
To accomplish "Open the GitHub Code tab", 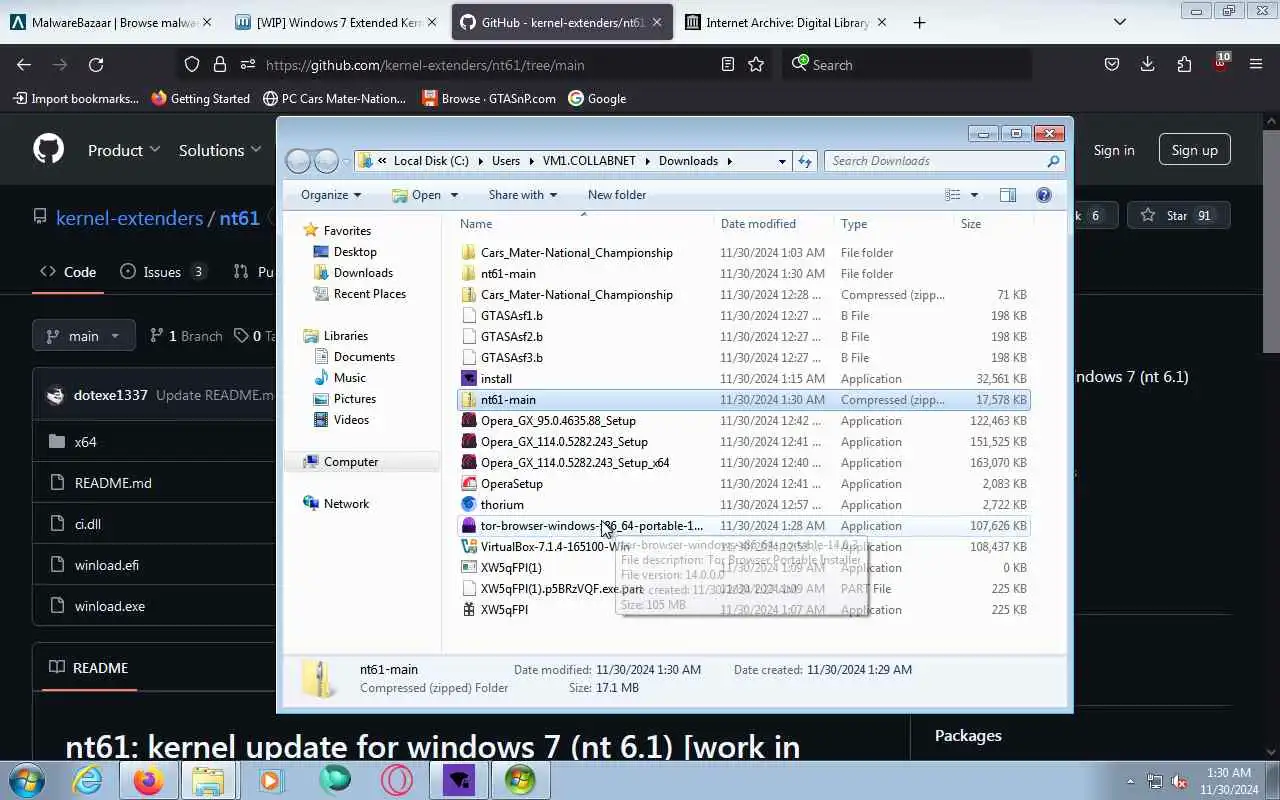I will coord(68,271).
